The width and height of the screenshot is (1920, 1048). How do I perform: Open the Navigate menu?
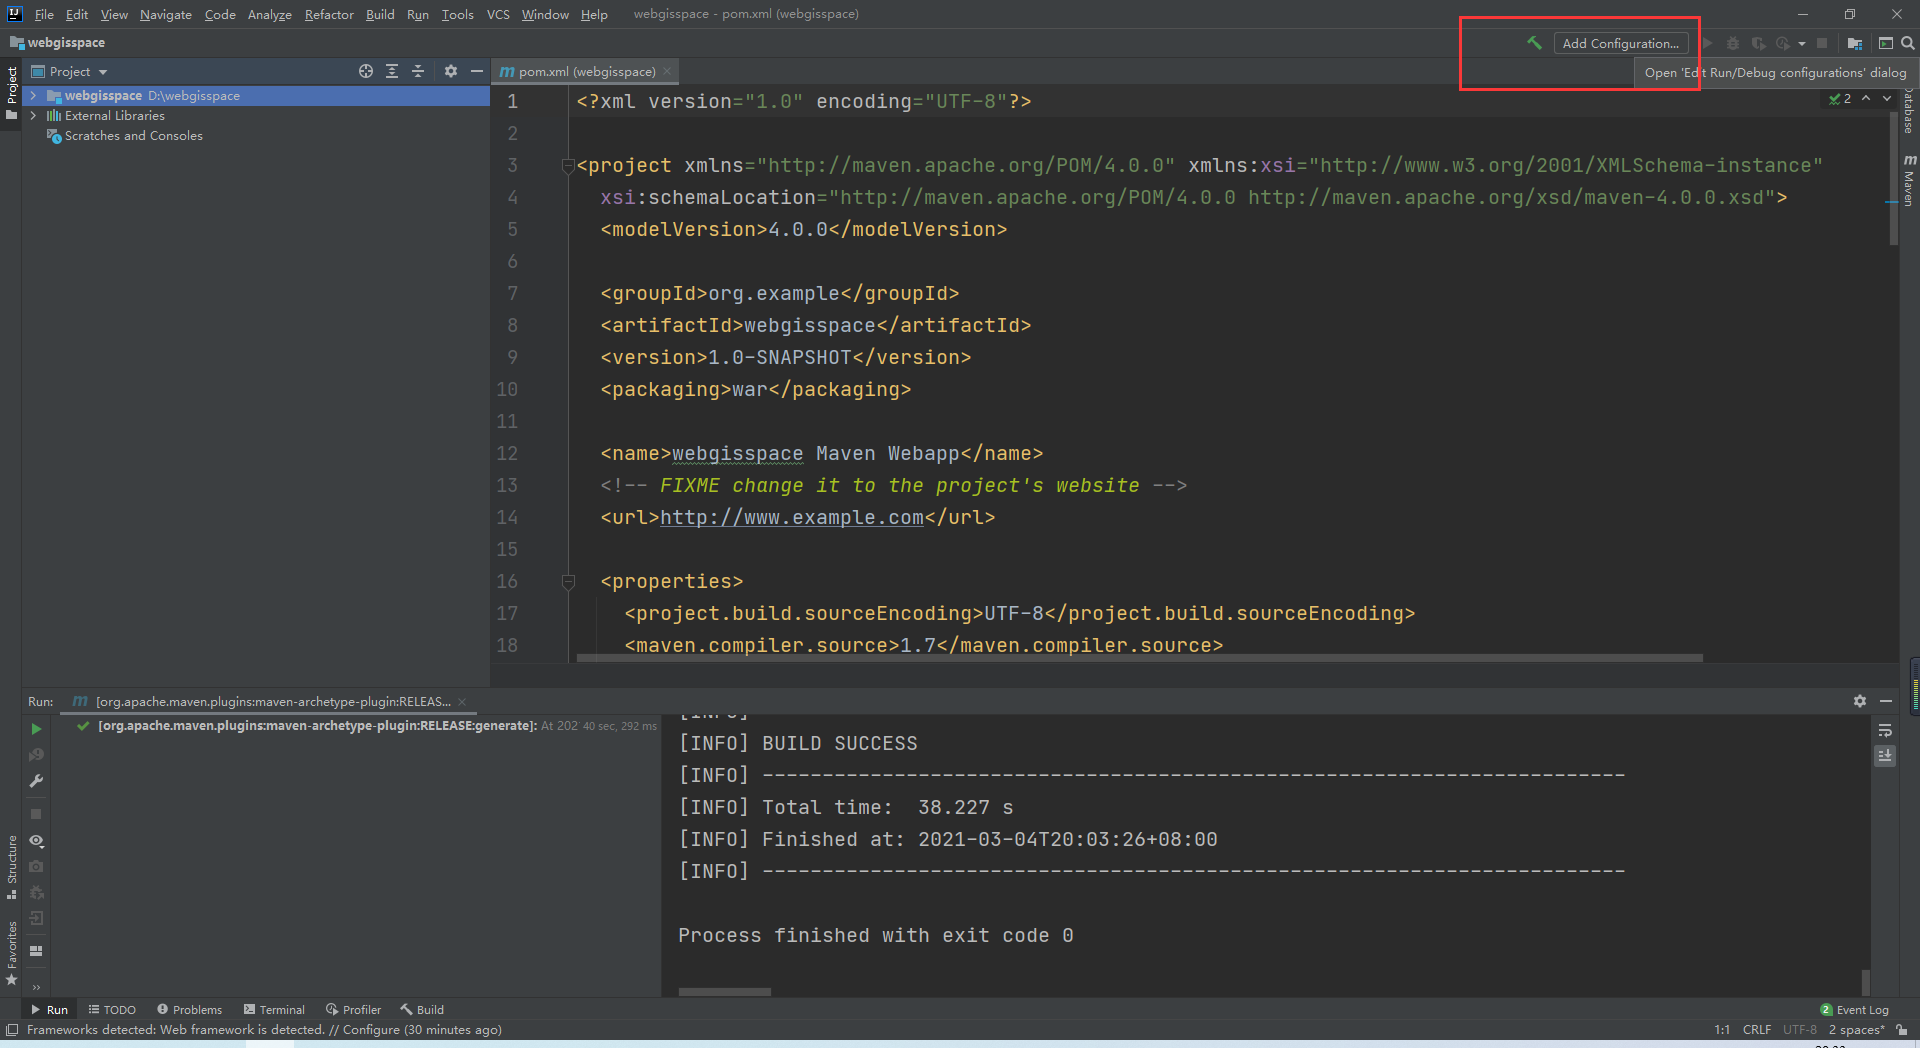[x=166, y=14]
